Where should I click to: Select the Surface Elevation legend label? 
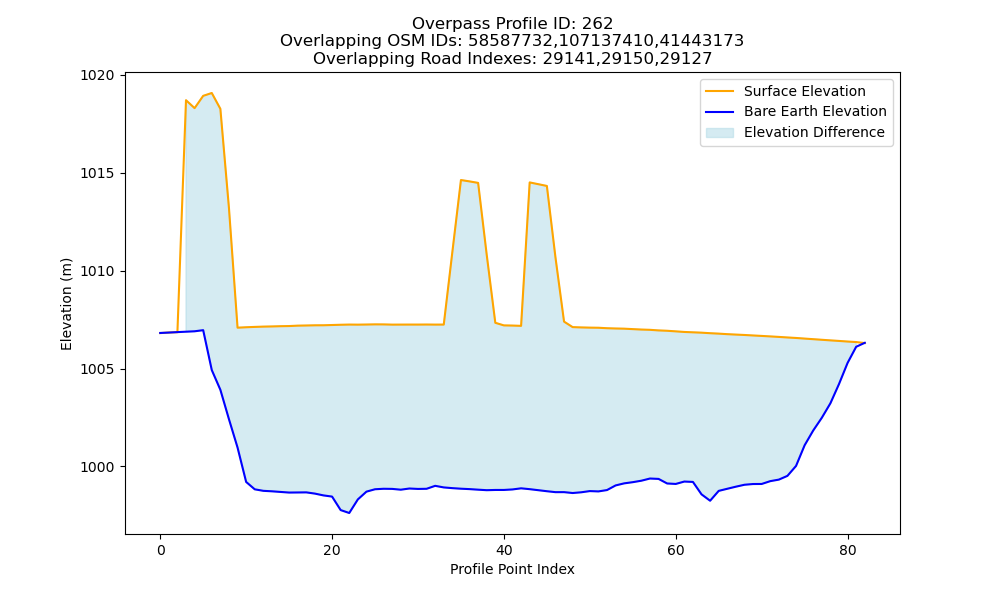pos(804,91)
